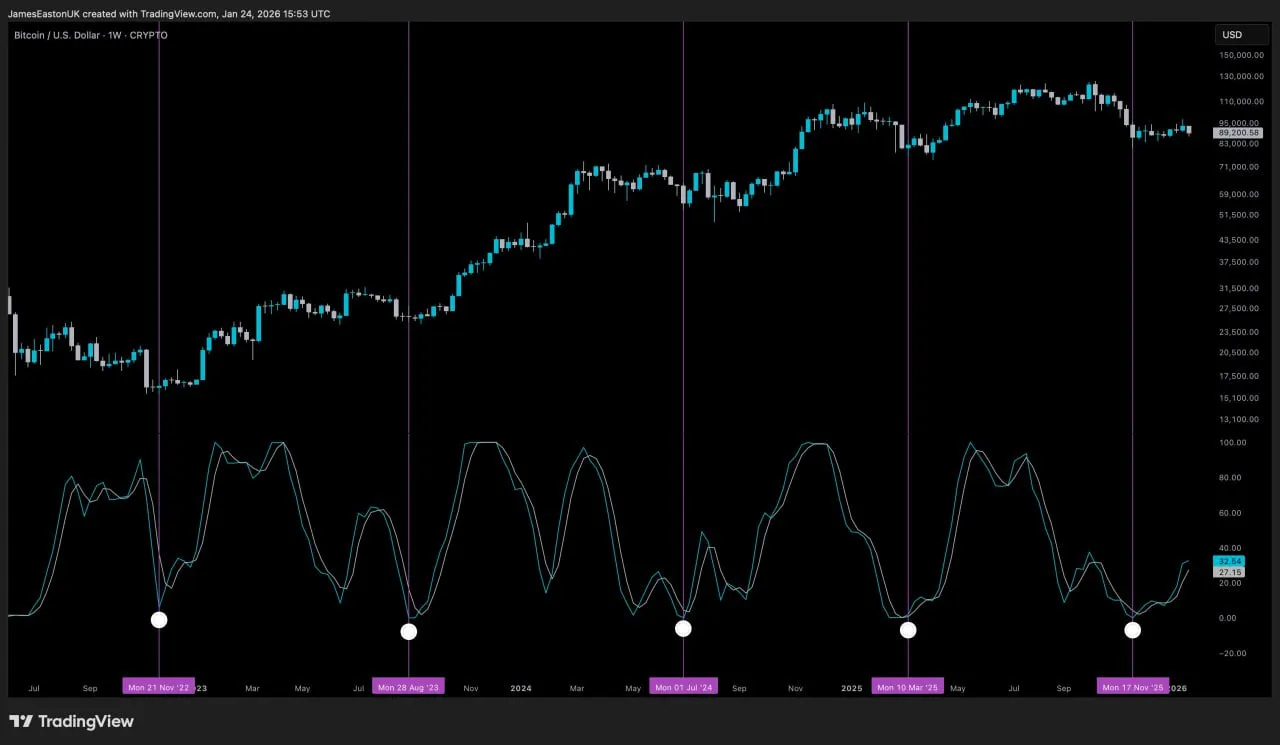The height and width of the screenshot is (745, 1280).
Task: Click white circle marker on Jul '24 line
Action: (683, 628)
